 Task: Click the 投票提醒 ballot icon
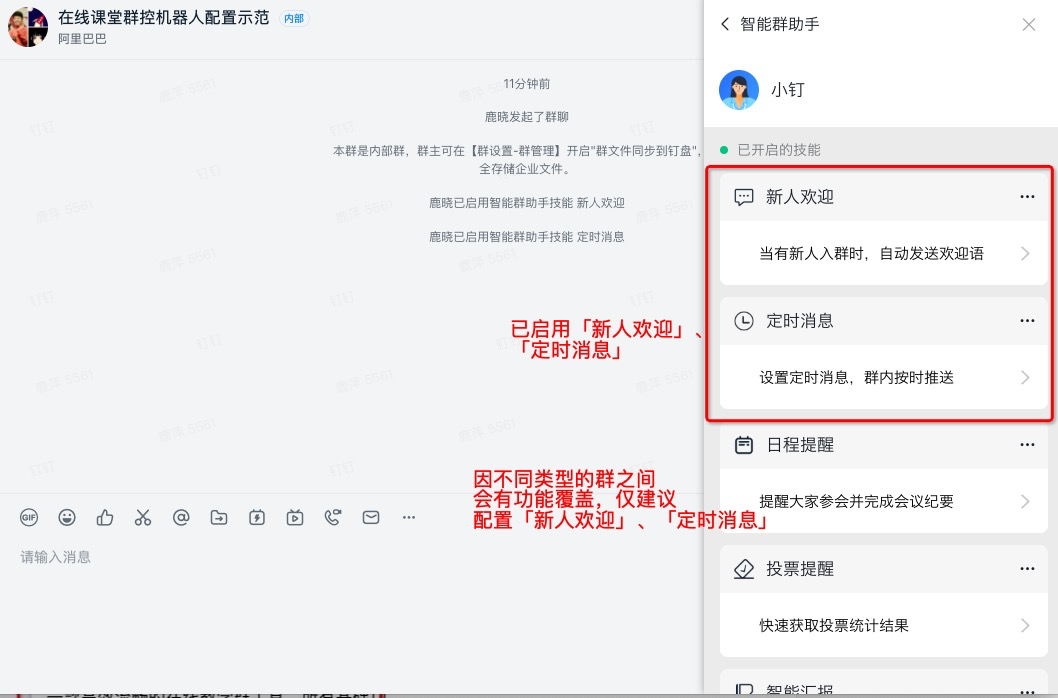coord(744,569)
